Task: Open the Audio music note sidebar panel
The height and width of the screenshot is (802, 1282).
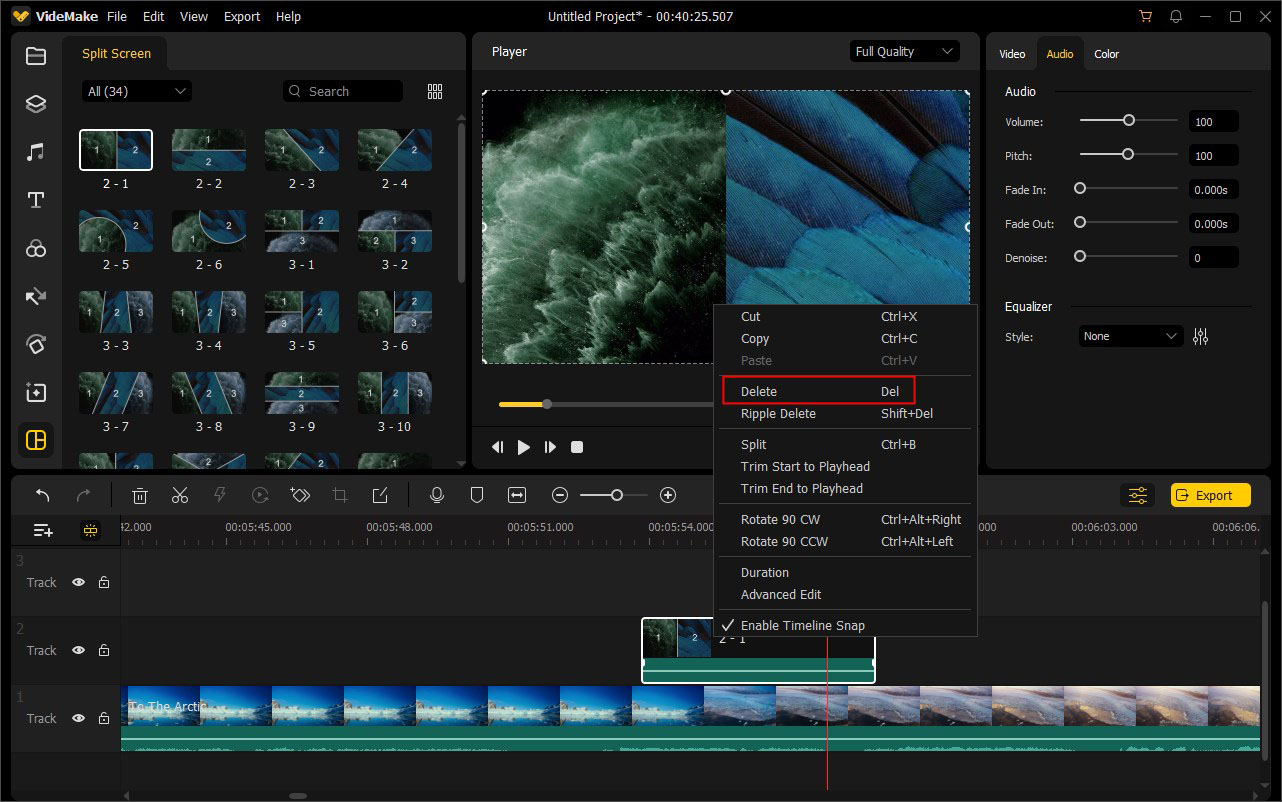Action: point(36,152)
